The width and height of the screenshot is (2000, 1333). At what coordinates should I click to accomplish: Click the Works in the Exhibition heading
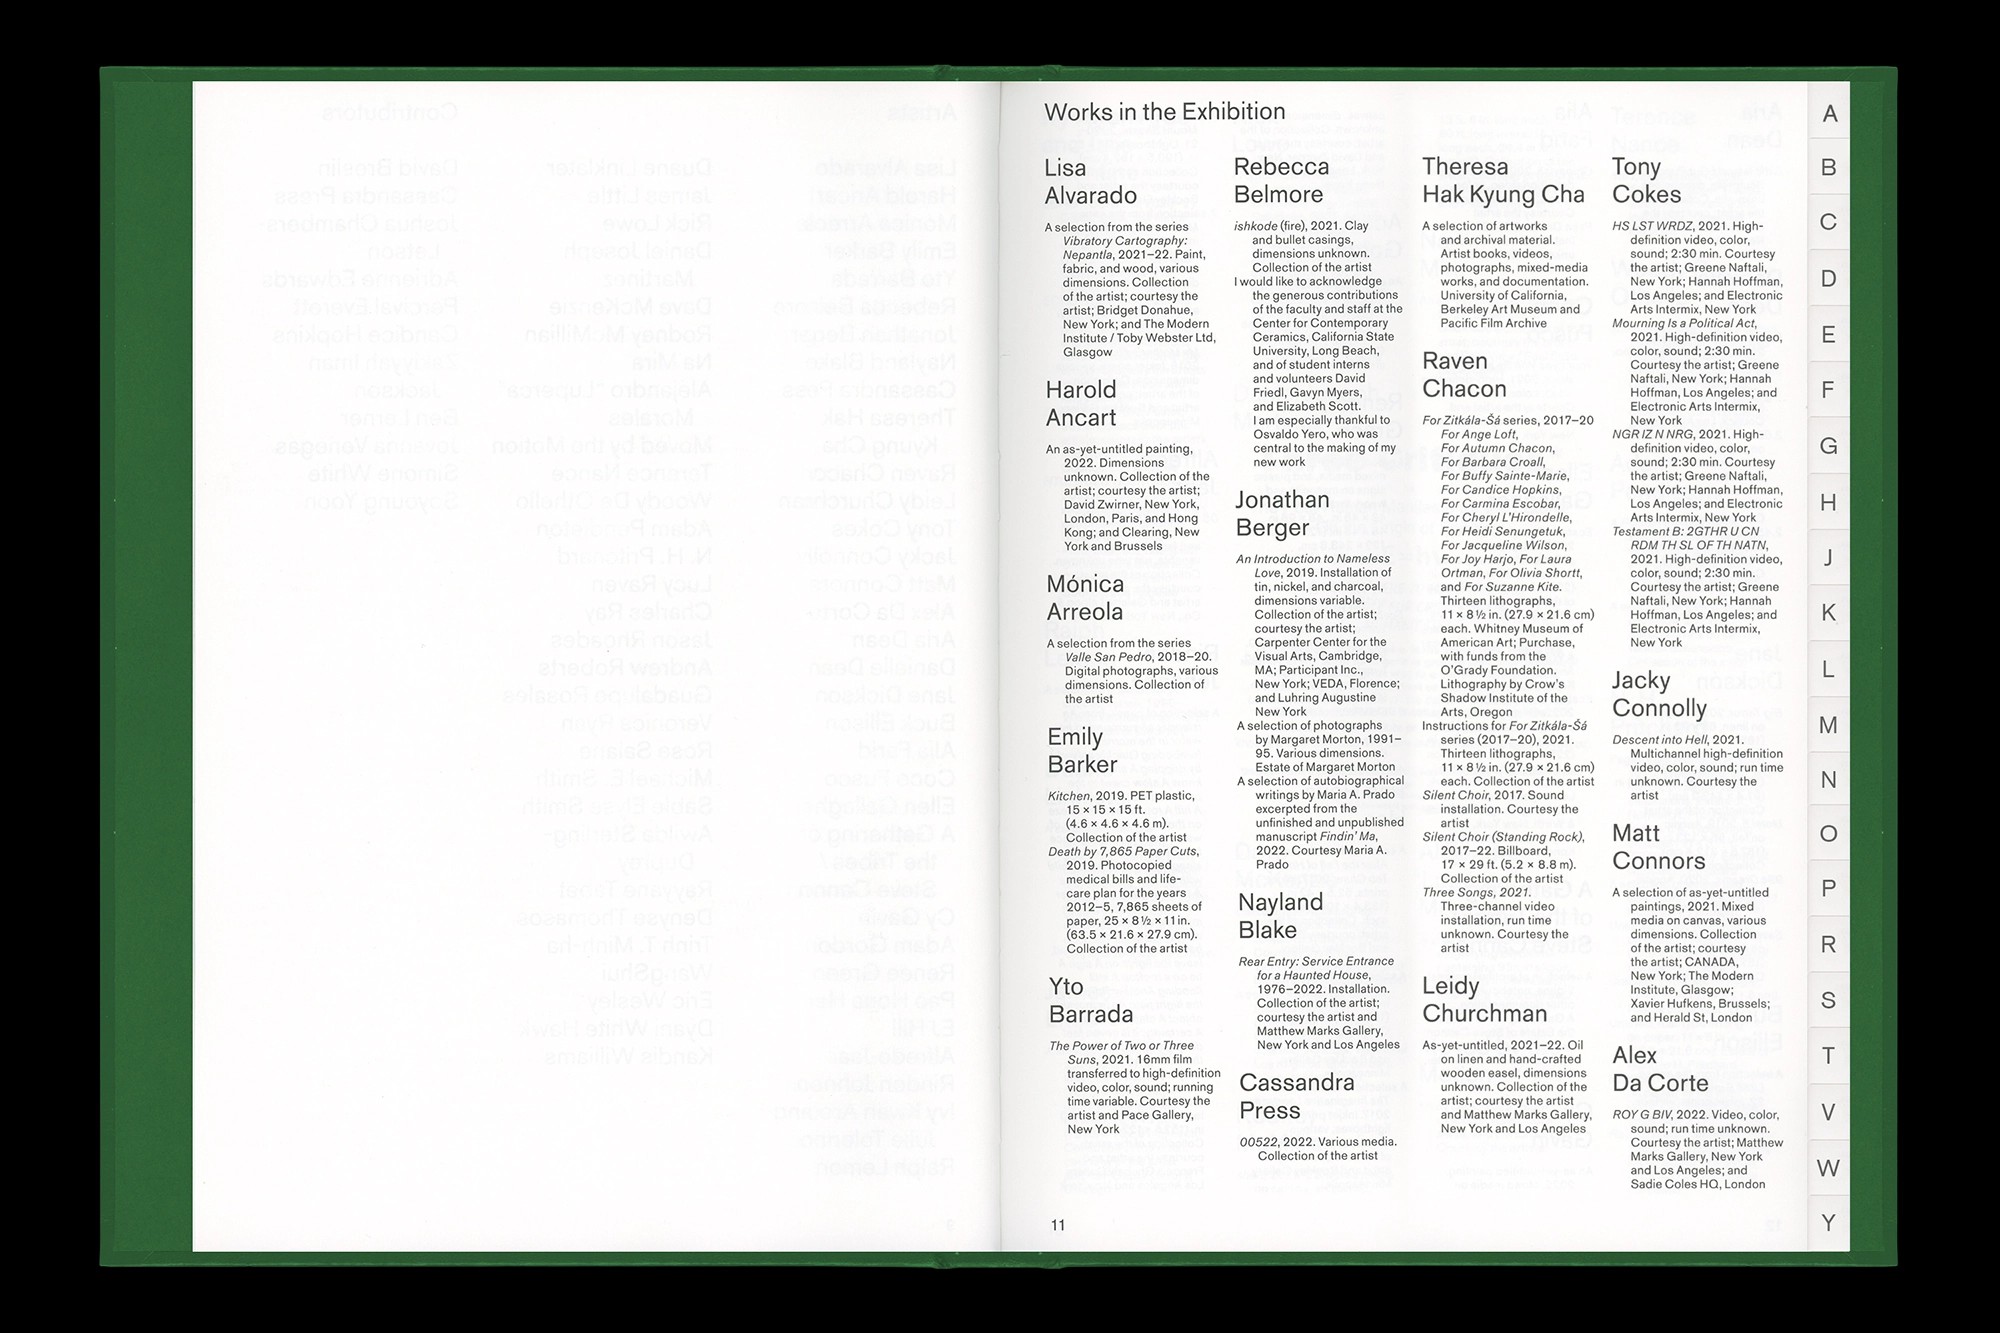[1165, 112]
